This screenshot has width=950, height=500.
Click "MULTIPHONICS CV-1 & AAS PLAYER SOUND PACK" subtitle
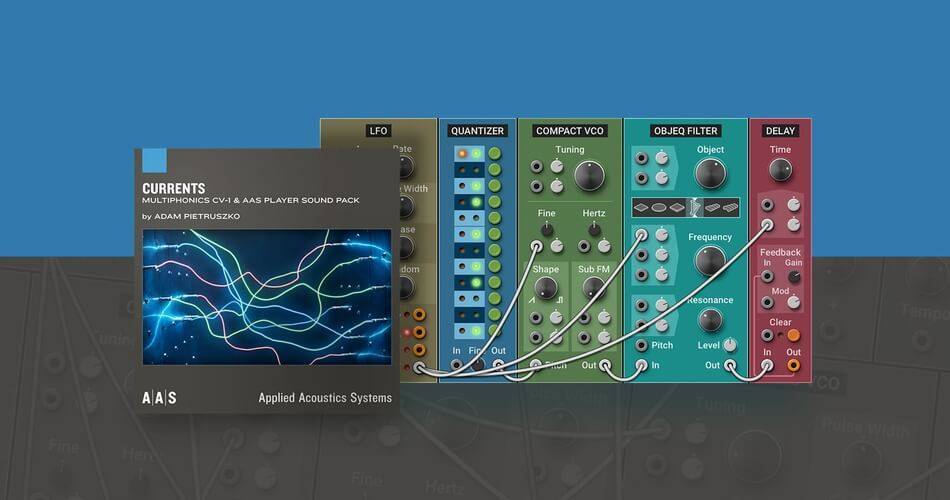(251, 201)
